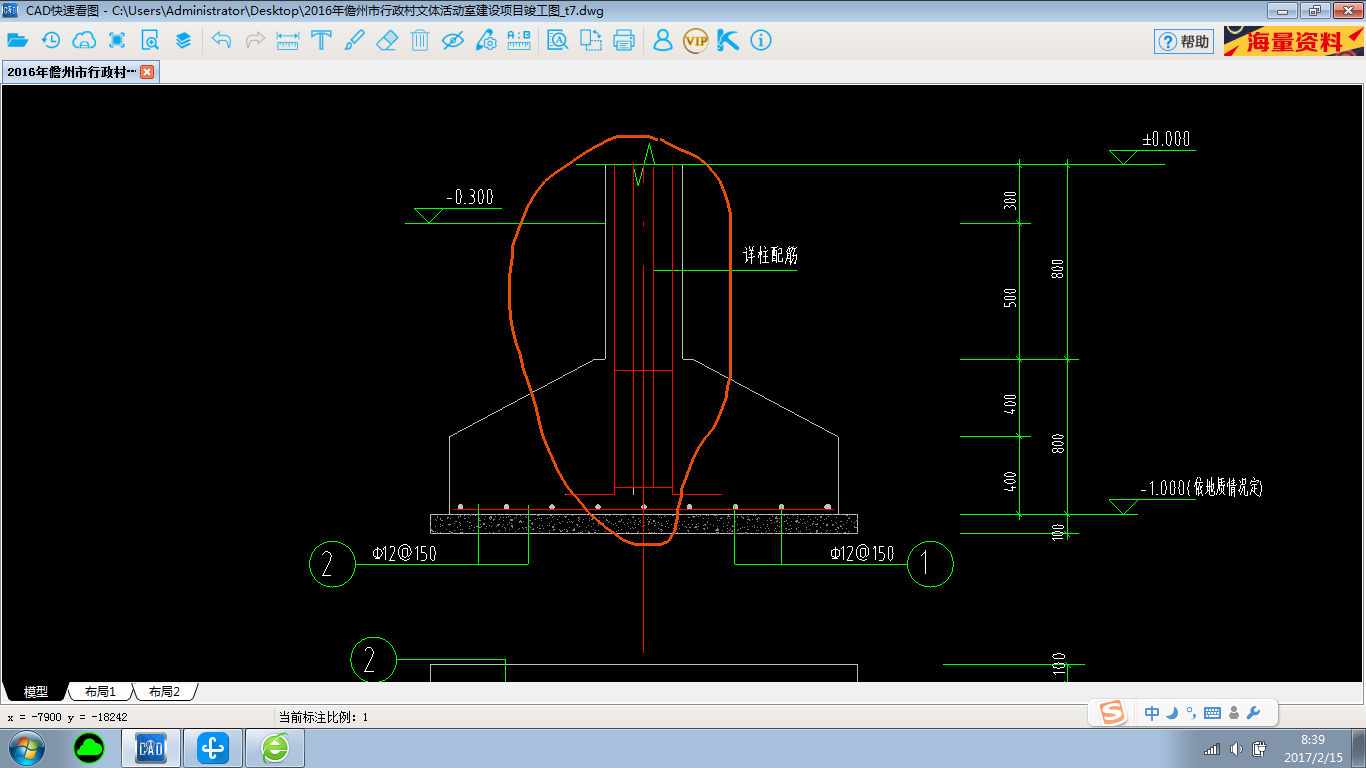Toggle annotation visibility with the eye icon
1366x768 pixels.
(453, 41)
